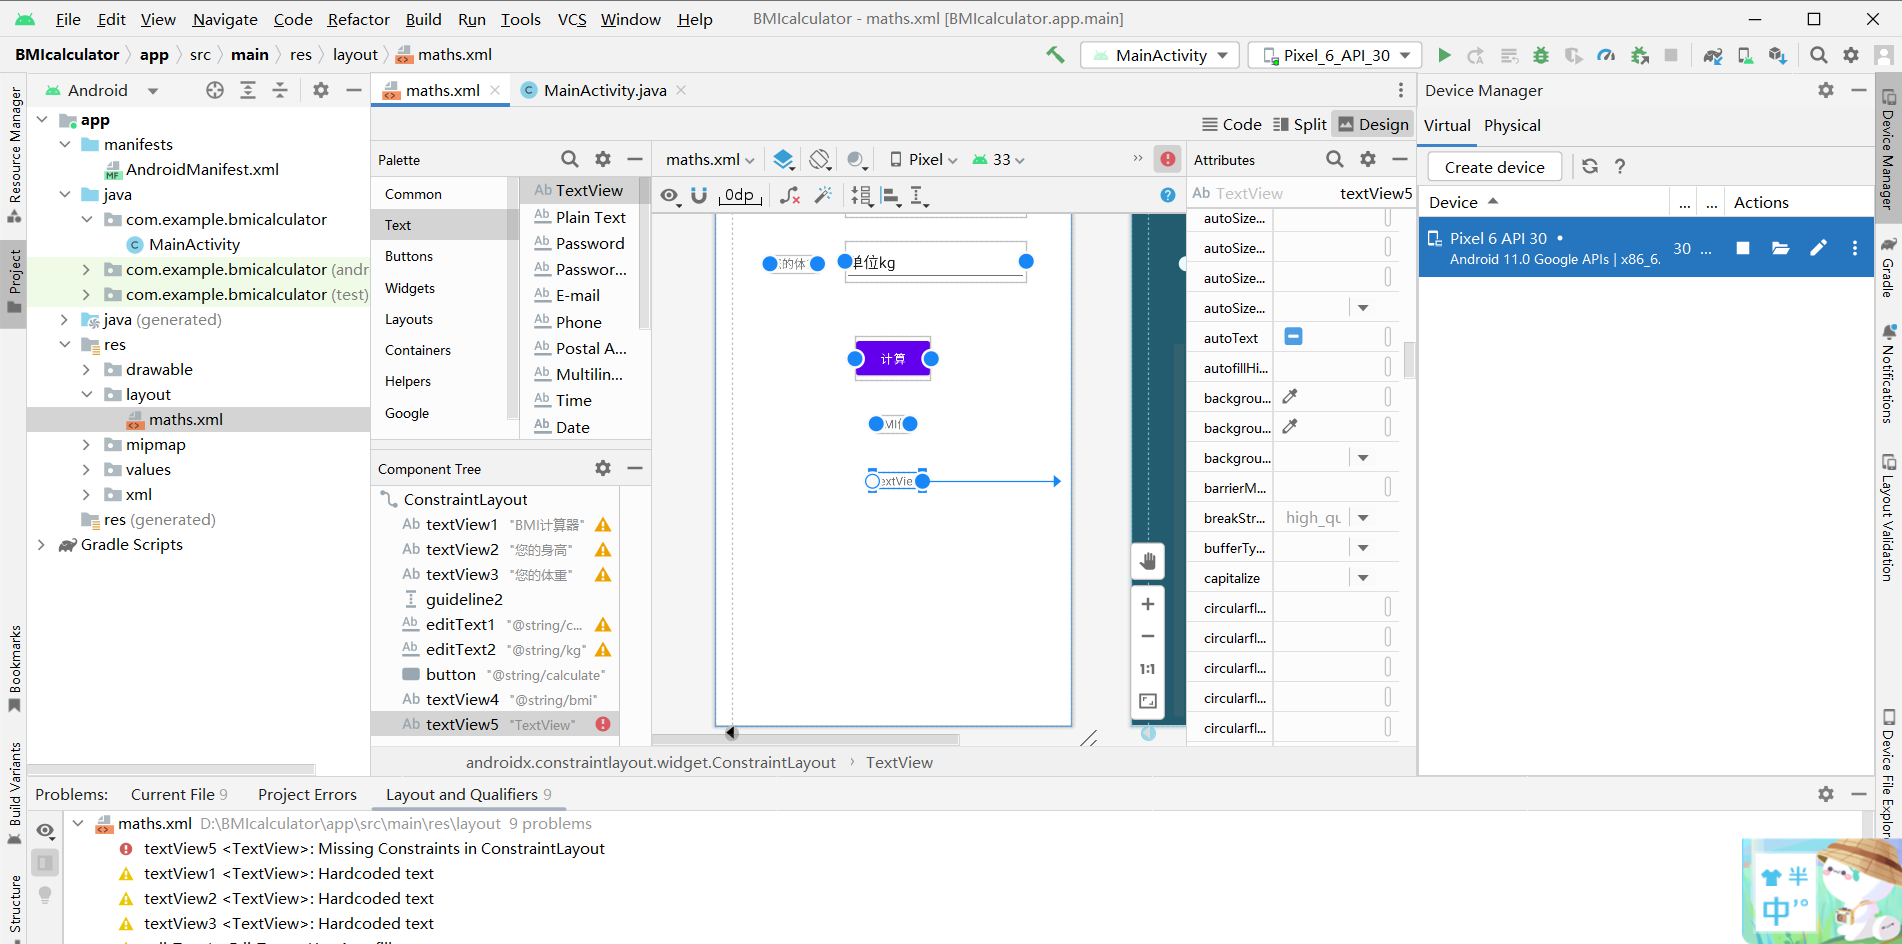The image size is (1902, 944).
Task: Click the blue design surface layers icon
Action: [x=784, y=159]
